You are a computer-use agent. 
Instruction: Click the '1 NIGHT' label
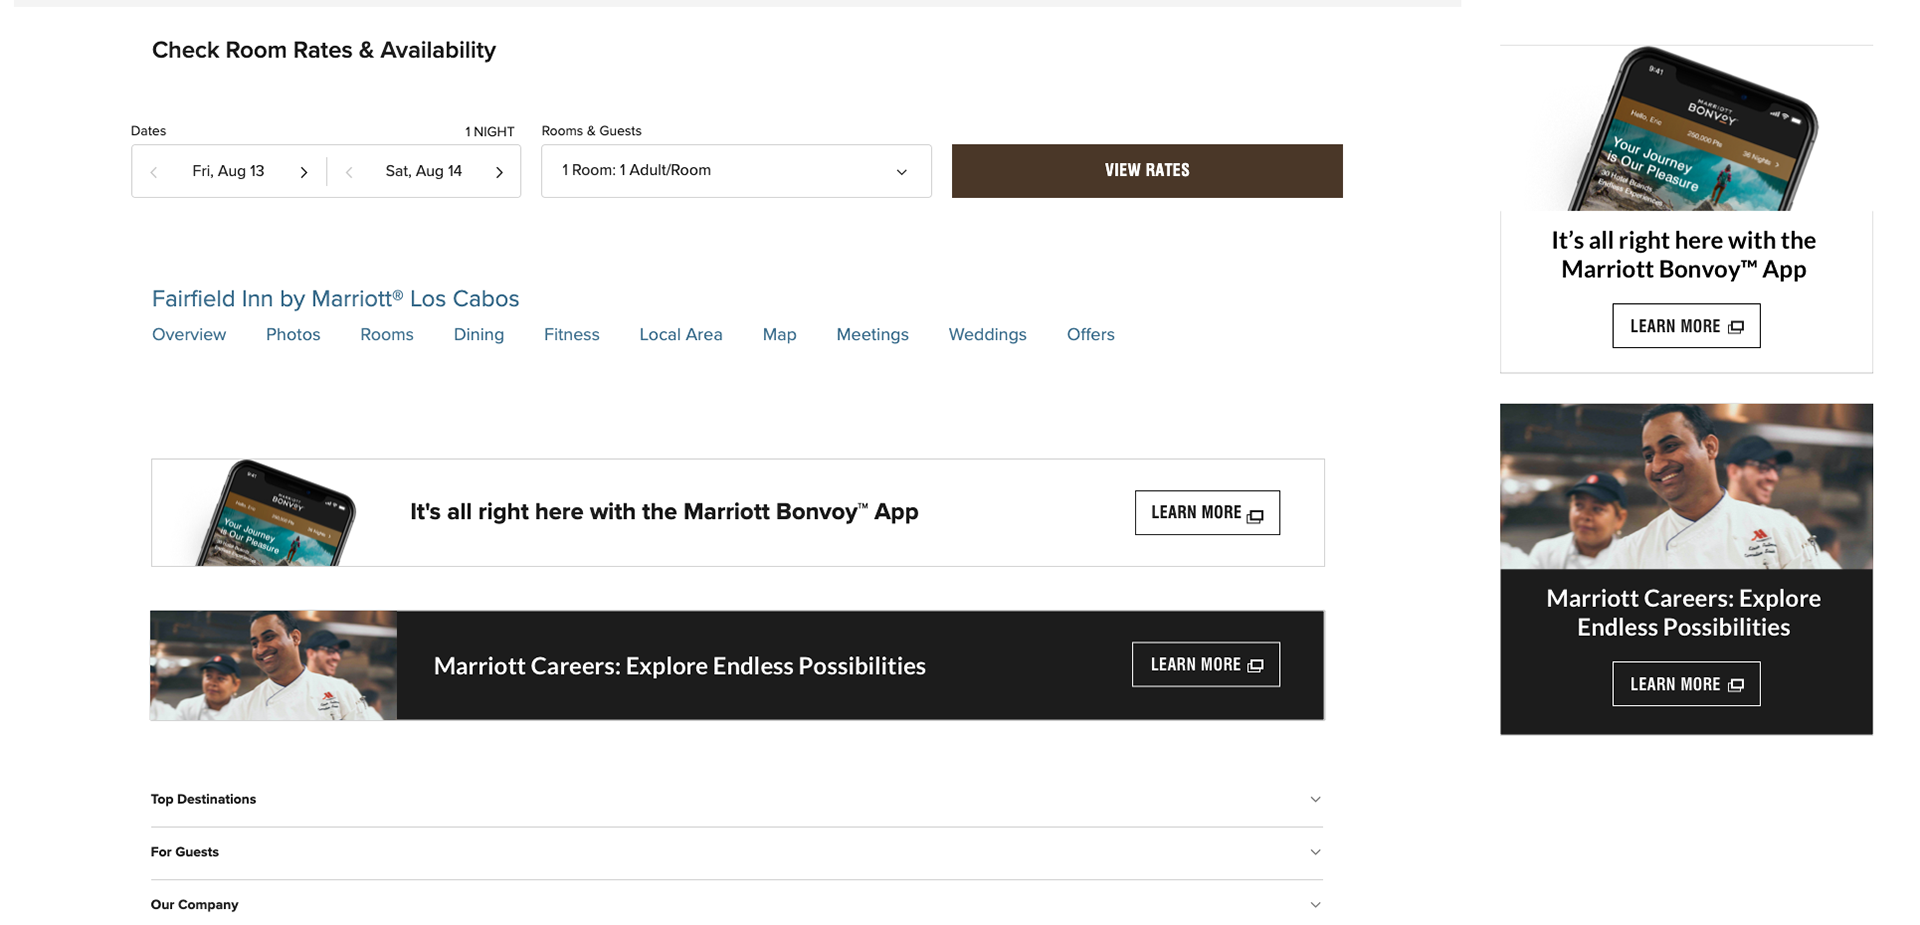489,132
